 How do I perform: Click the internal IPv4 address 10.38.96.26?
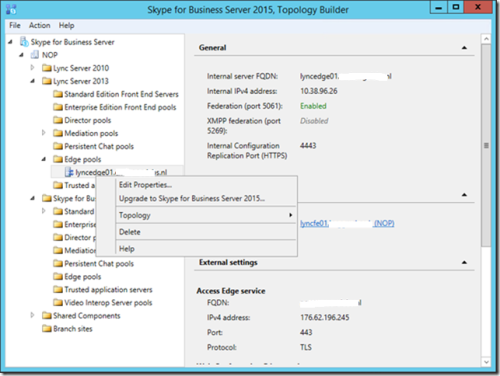pyautogui.click(x=319, y=91)
